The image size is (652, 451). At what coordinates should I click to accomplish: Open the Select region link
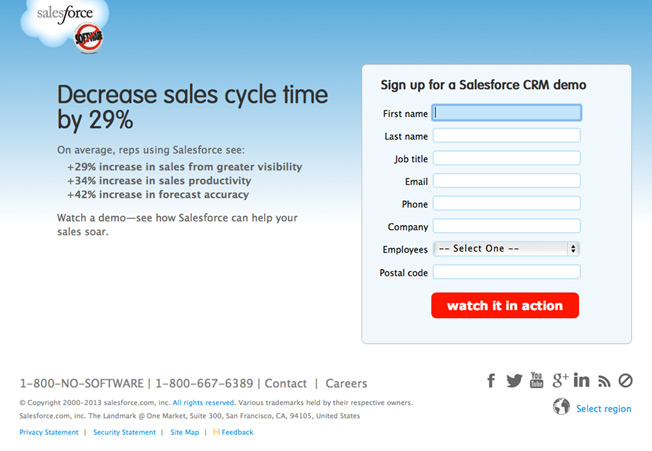coord(603,409)
